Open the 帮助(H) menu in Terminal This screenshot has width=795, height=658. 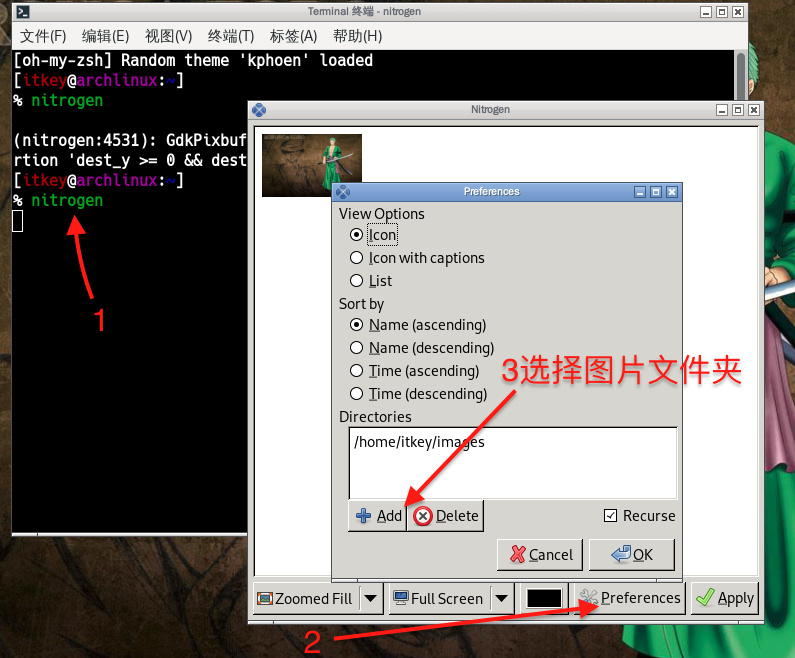coord(357,36)
